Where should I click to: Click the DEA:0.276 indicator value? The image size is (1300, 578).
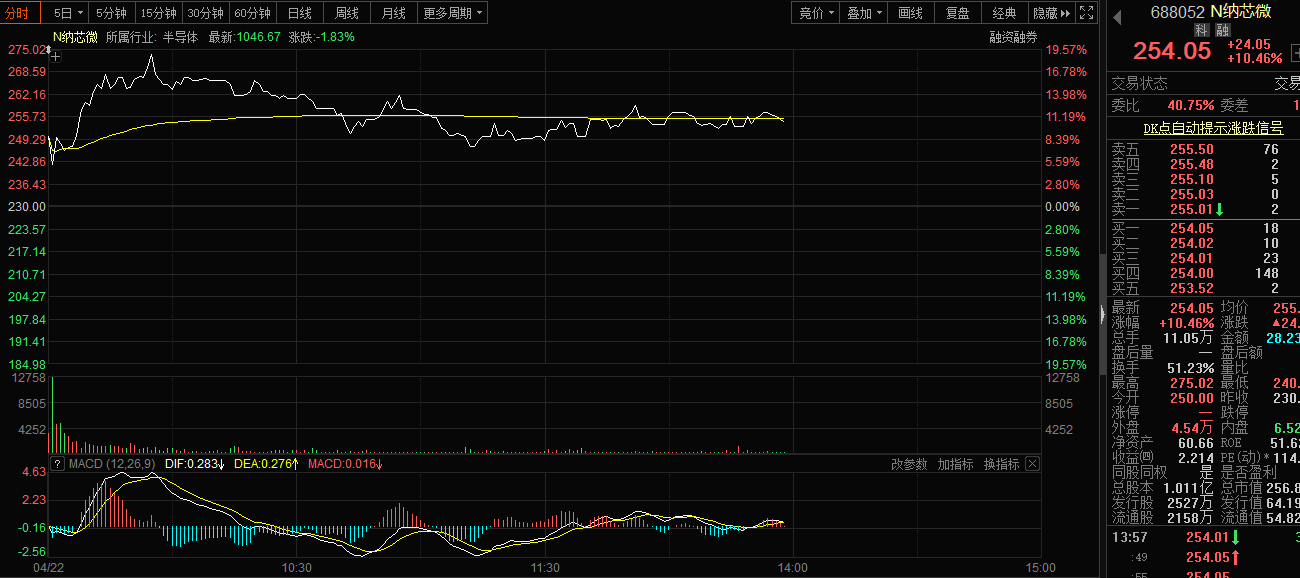point(266,464)
